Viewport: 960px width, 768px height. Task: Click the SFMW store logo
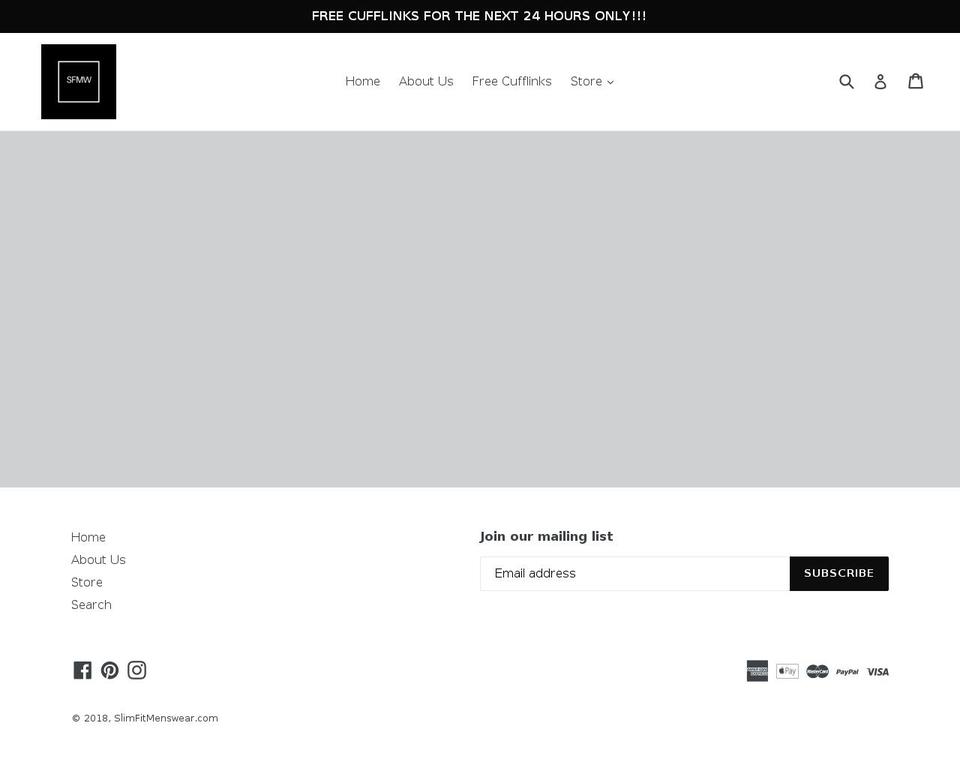[x=78, y=81]
